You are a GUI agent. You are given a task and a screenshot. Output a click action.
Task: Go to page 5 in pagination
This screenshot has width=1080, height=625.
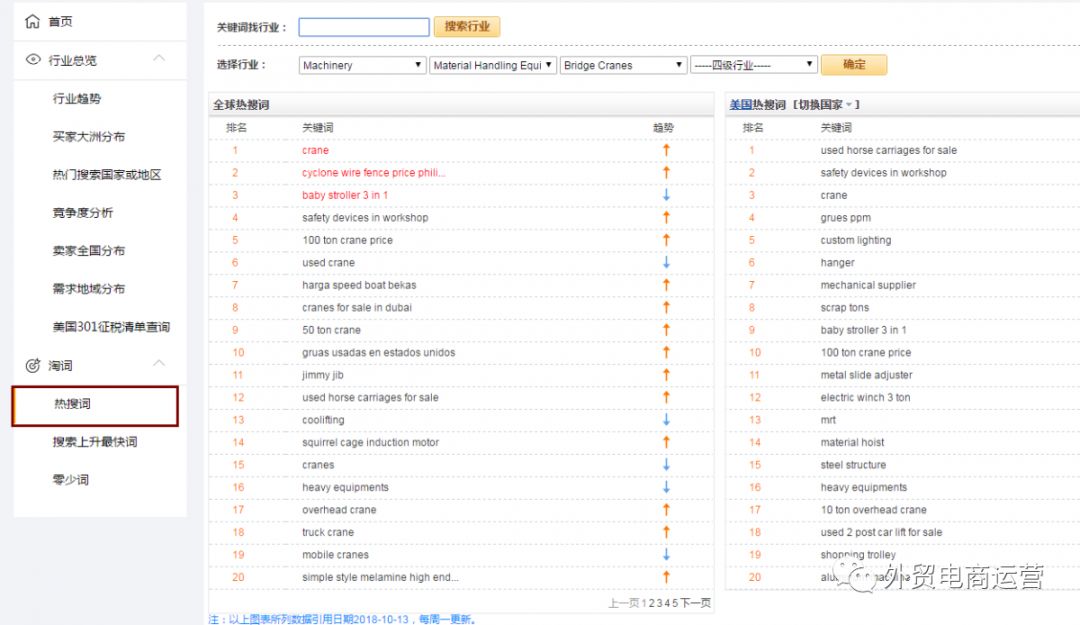675,603
